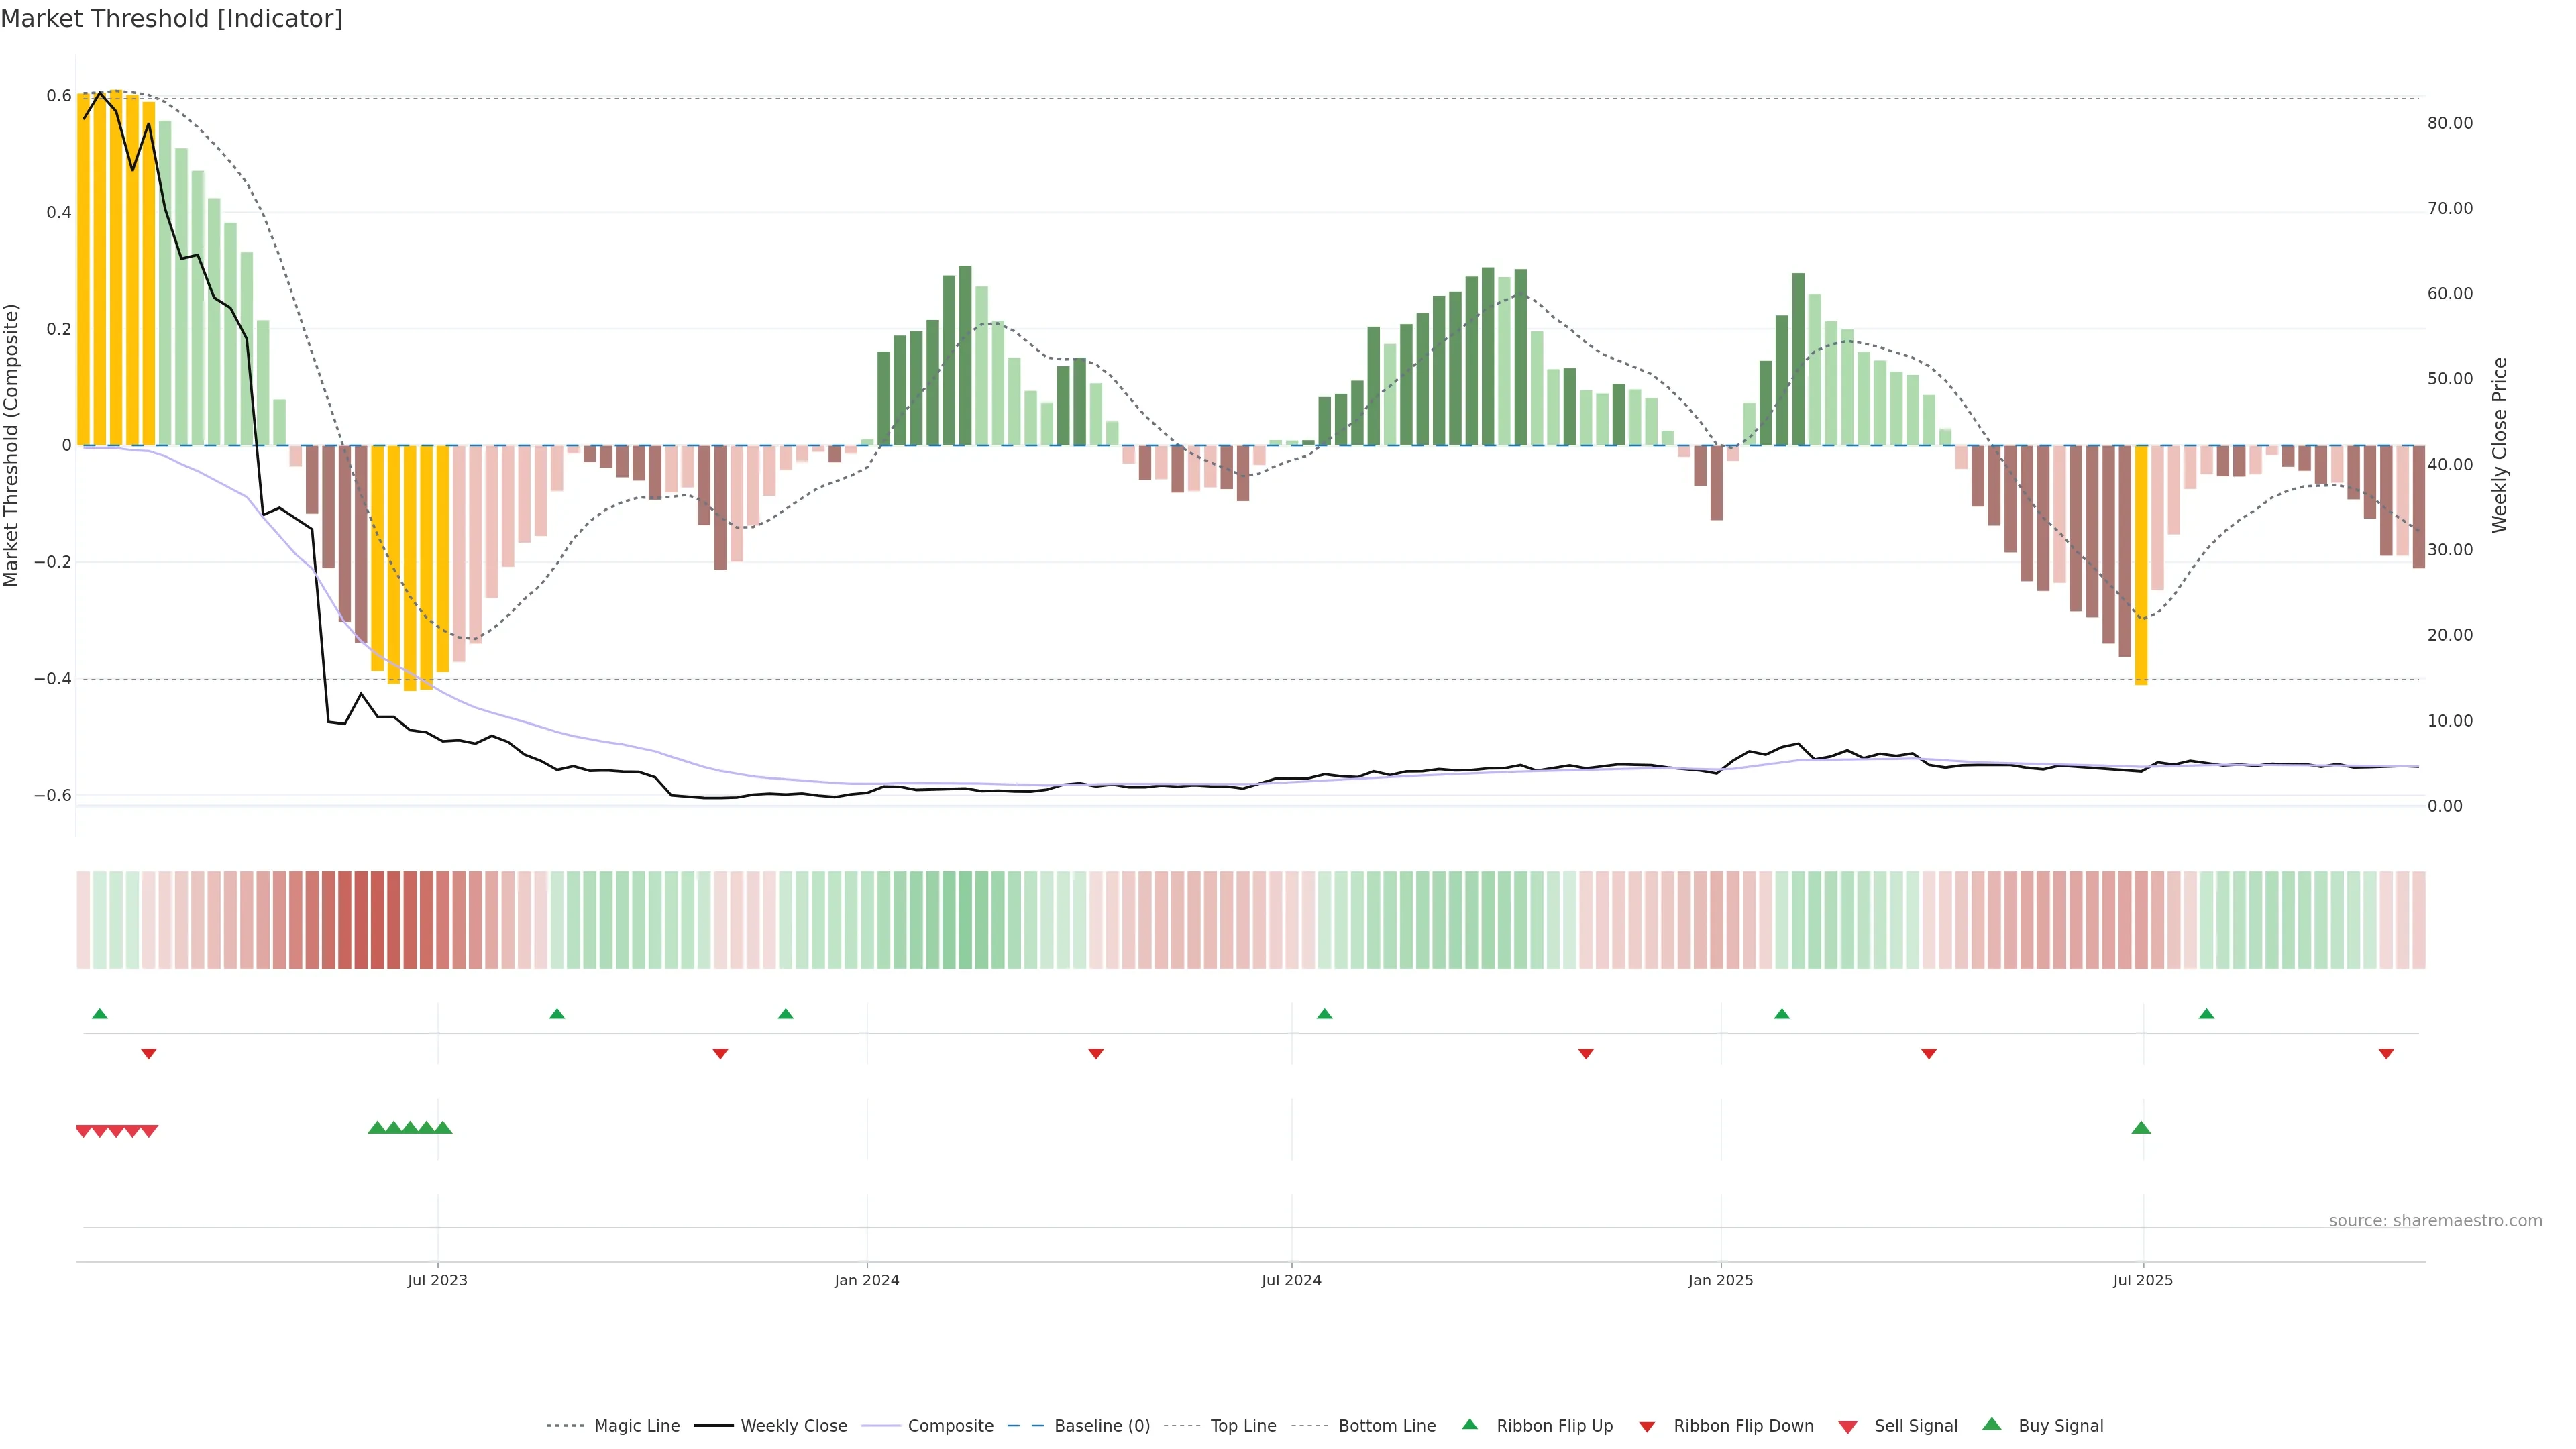Click the Ribbon Flip Down legend triangle
The width and height of the screenshot is (2576, 1449).
click(1647, 1427)
